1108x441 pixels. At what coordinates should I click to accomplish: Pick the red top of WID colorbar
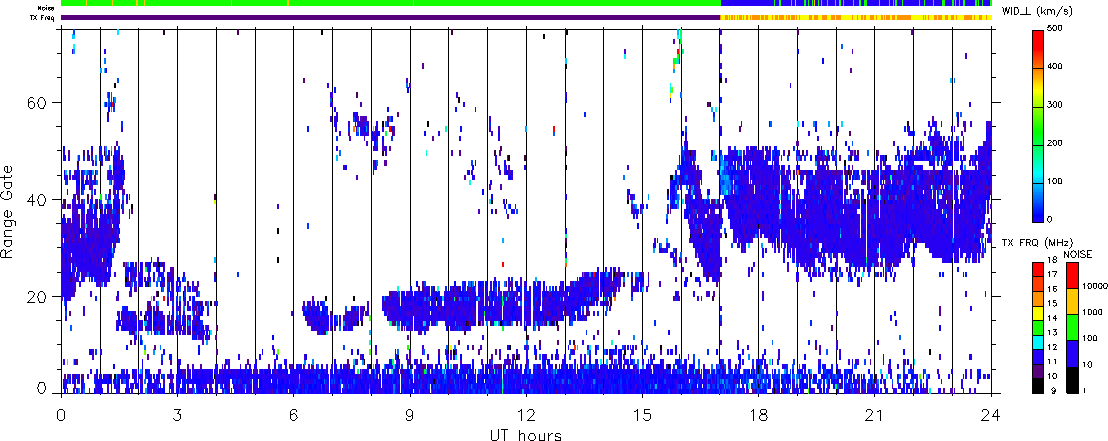click(x=1038, y=48)
